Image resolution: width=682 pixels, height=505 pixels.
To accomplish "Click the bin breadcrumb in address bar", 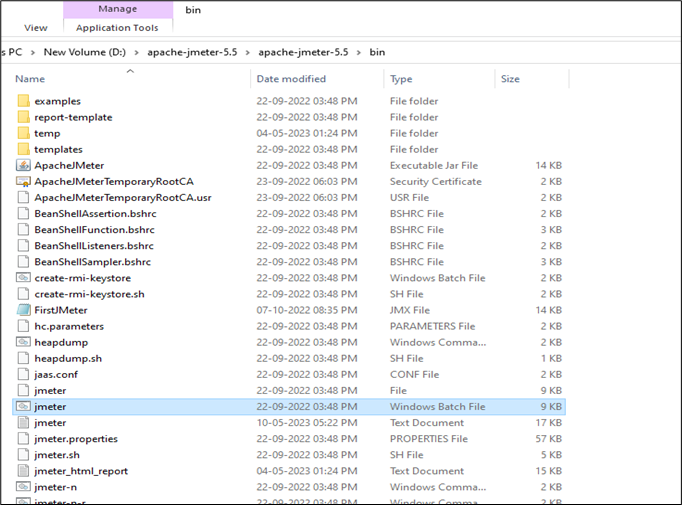I will pyautogui.click(x=377, y=52).
